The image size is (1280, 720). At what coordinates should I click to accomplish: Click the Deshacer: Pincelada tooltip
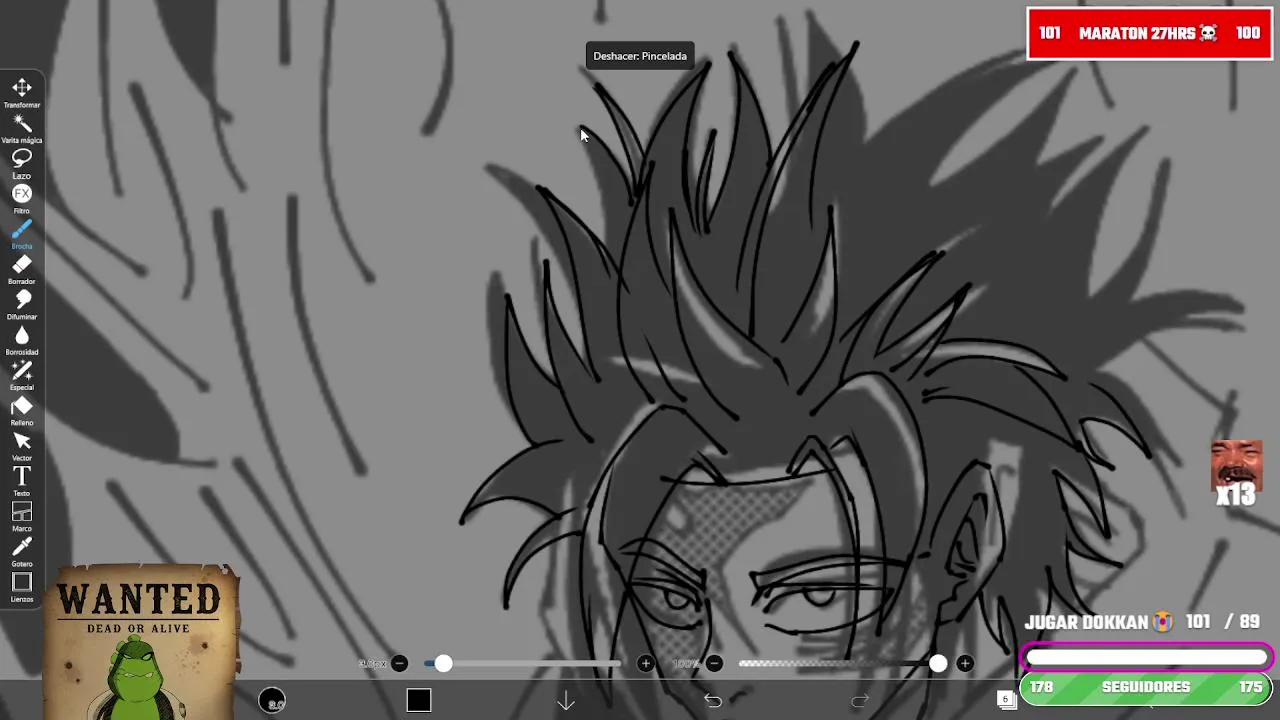640,56
